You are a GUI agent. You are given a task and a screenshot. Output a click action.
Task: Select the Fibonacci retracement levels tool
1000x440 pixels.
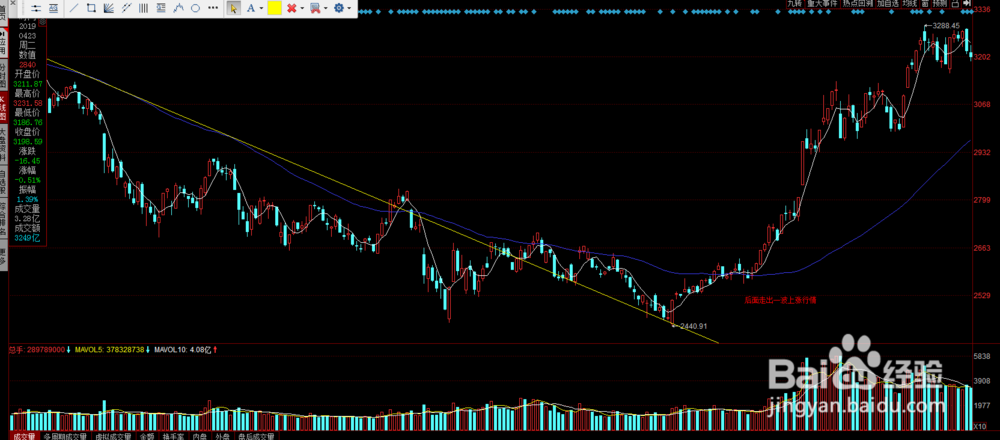coord(161,8)
